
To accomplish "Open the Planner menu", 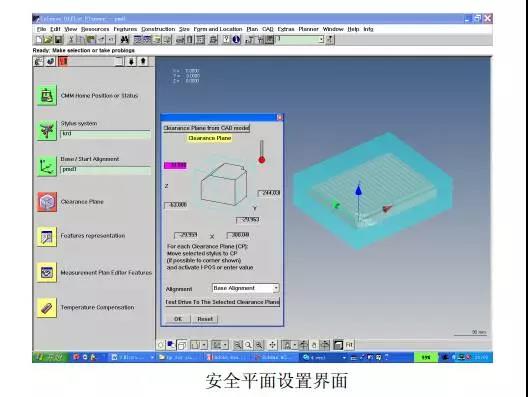I will pyautogui.click(x=308, y=29).
